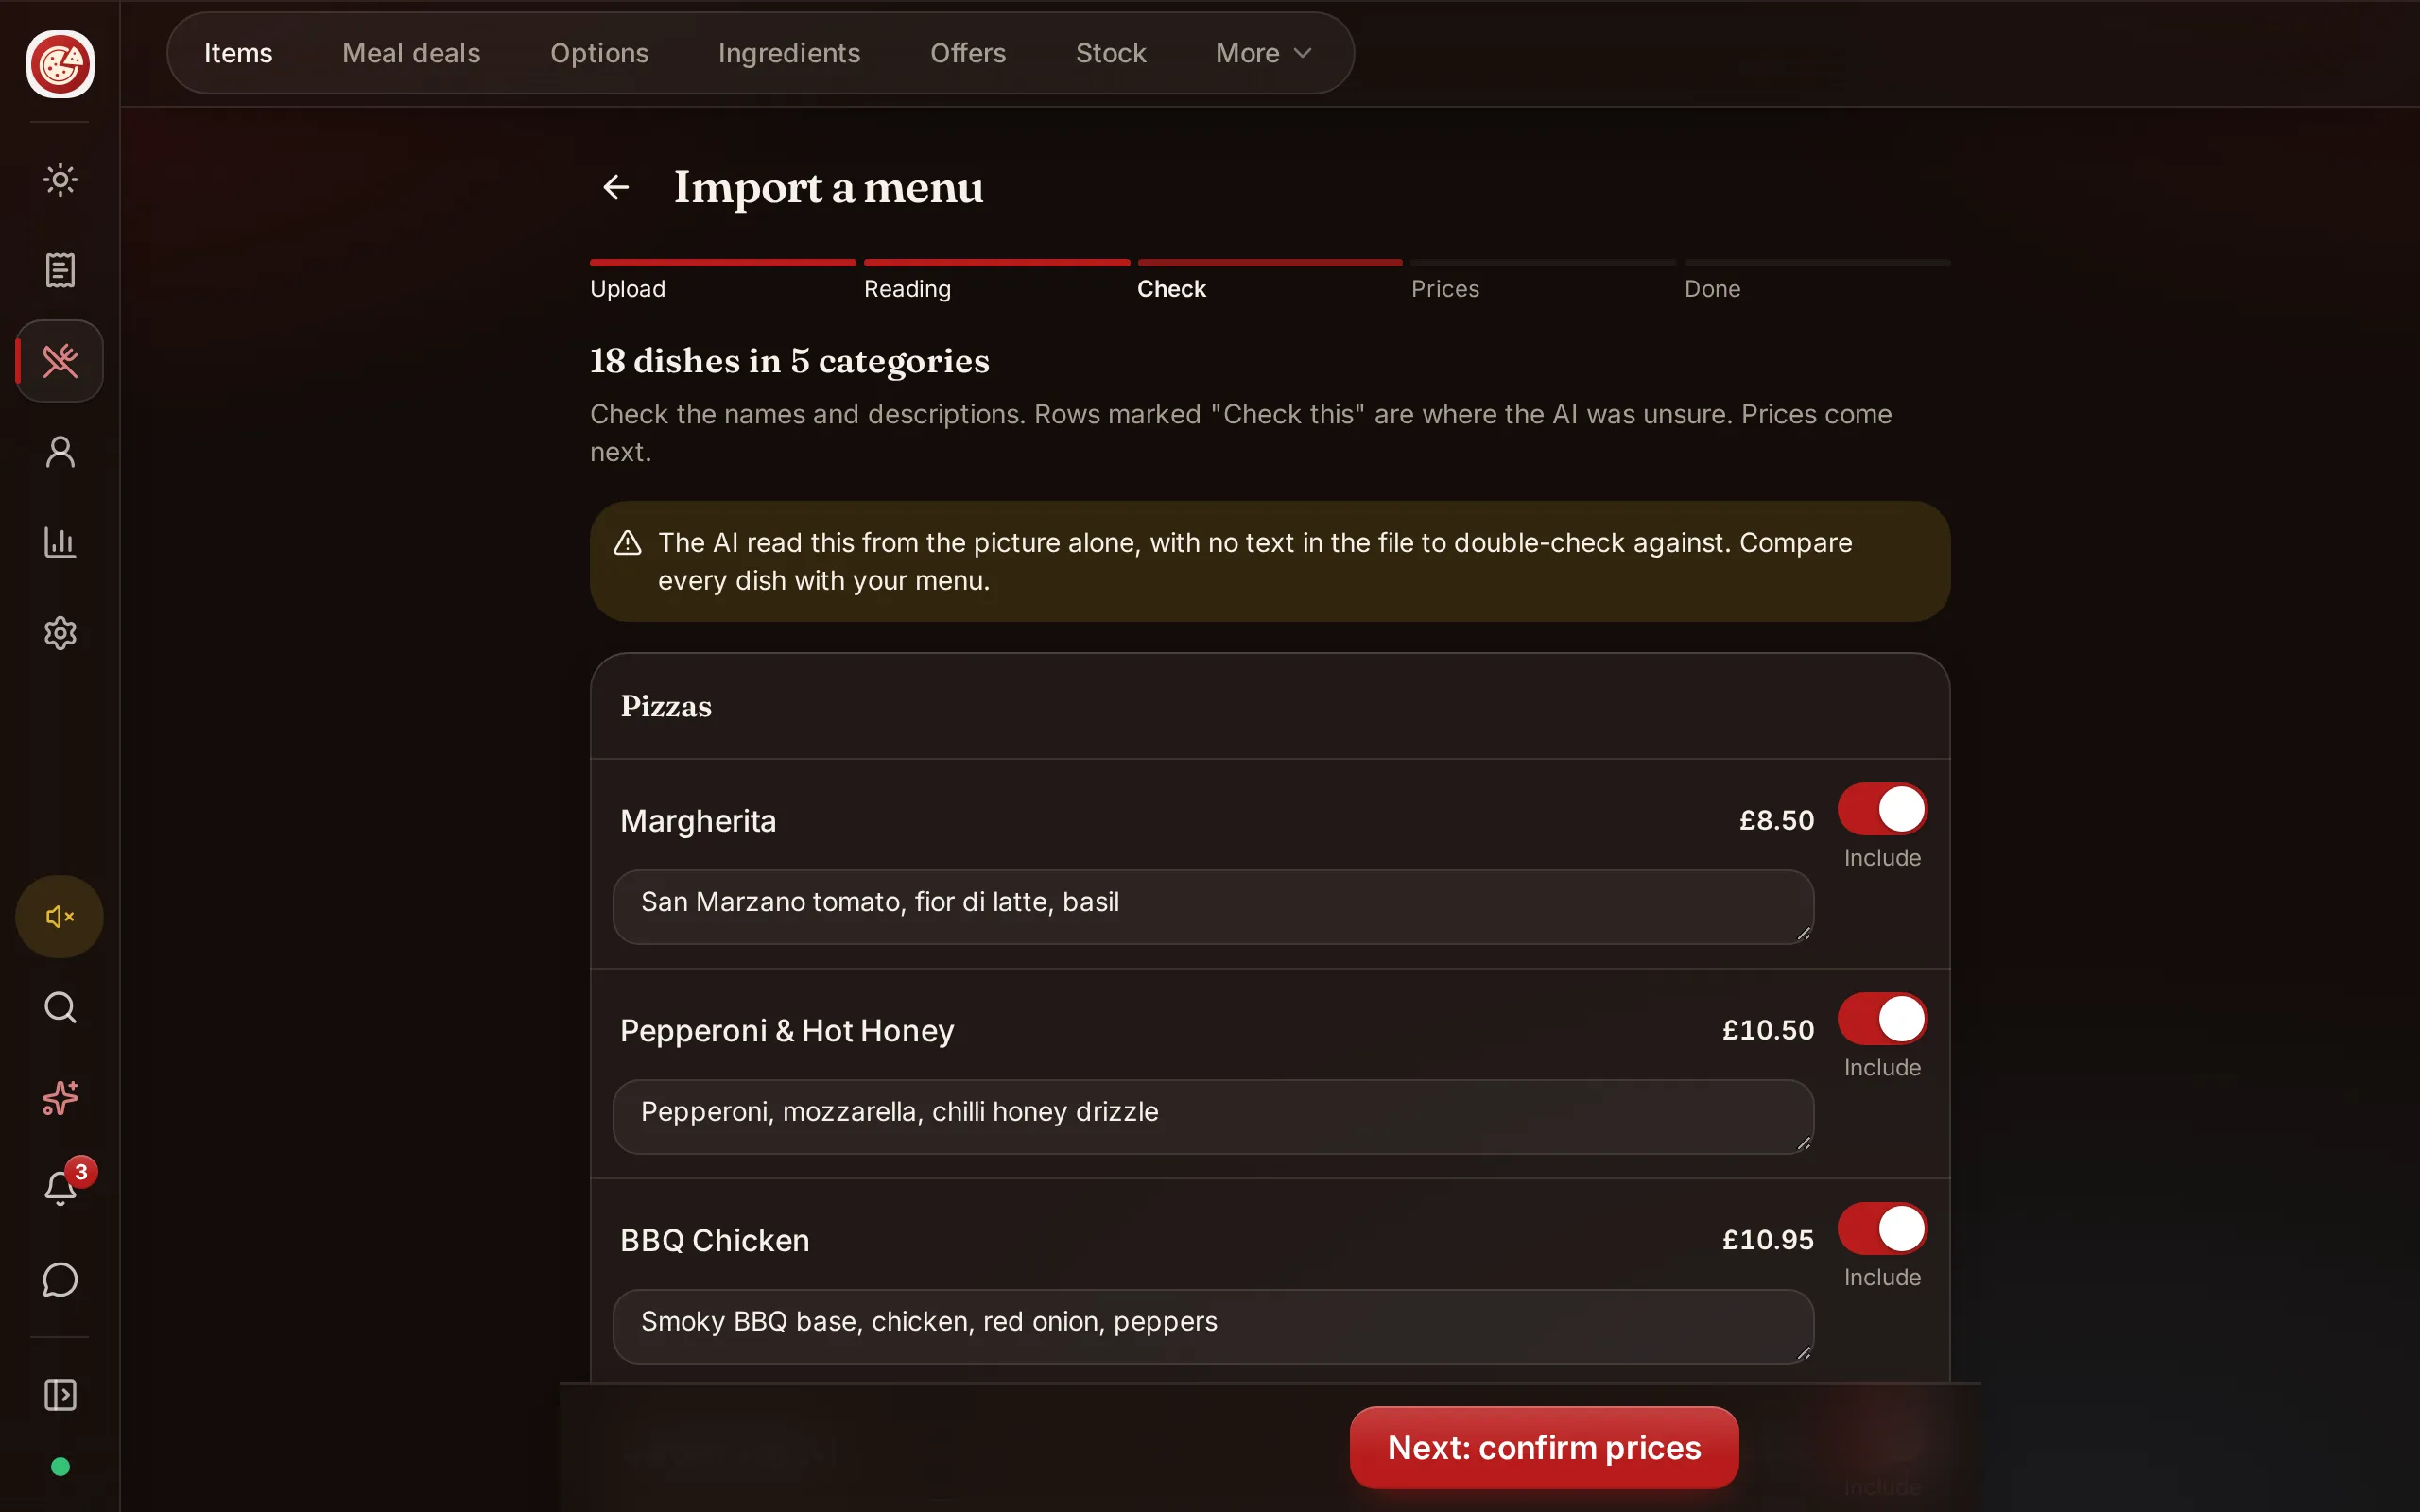Viewport: 2420px width, 1512px height.
Task: Click the green status dot
Action: [60, 1467]
